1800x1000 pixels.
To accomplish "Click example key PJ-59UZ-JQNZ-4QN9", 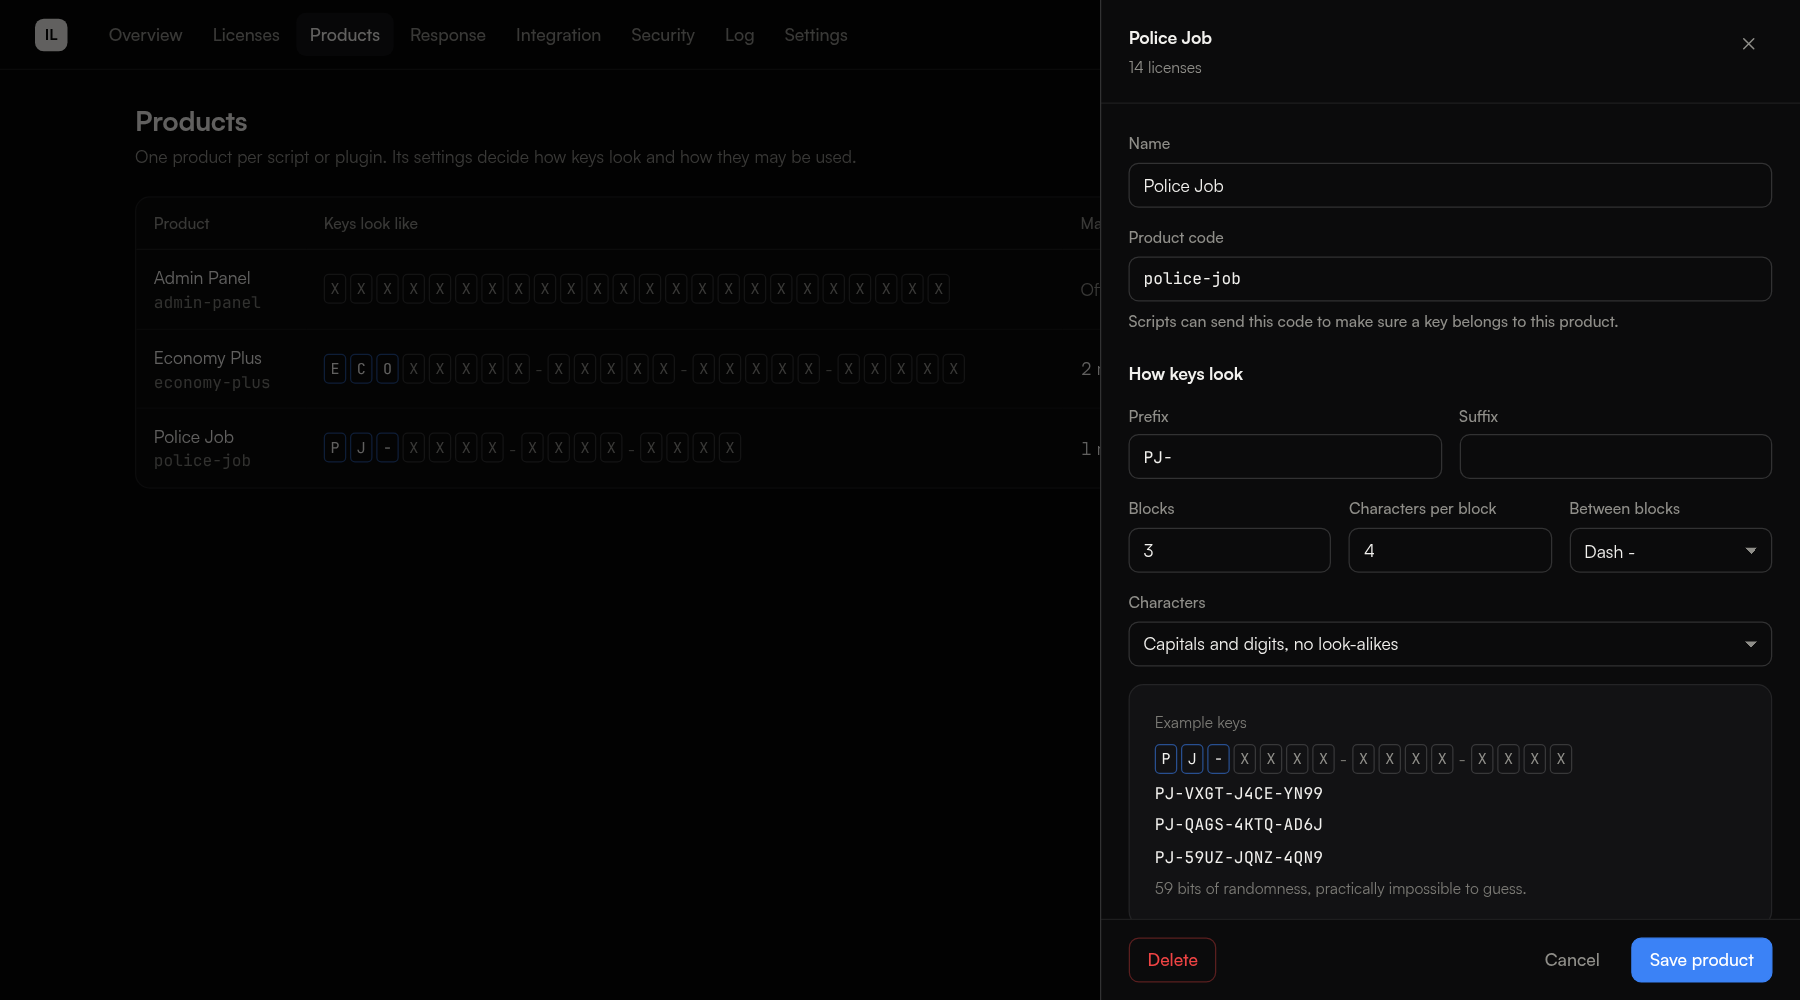I will [x=1238, y=858].
